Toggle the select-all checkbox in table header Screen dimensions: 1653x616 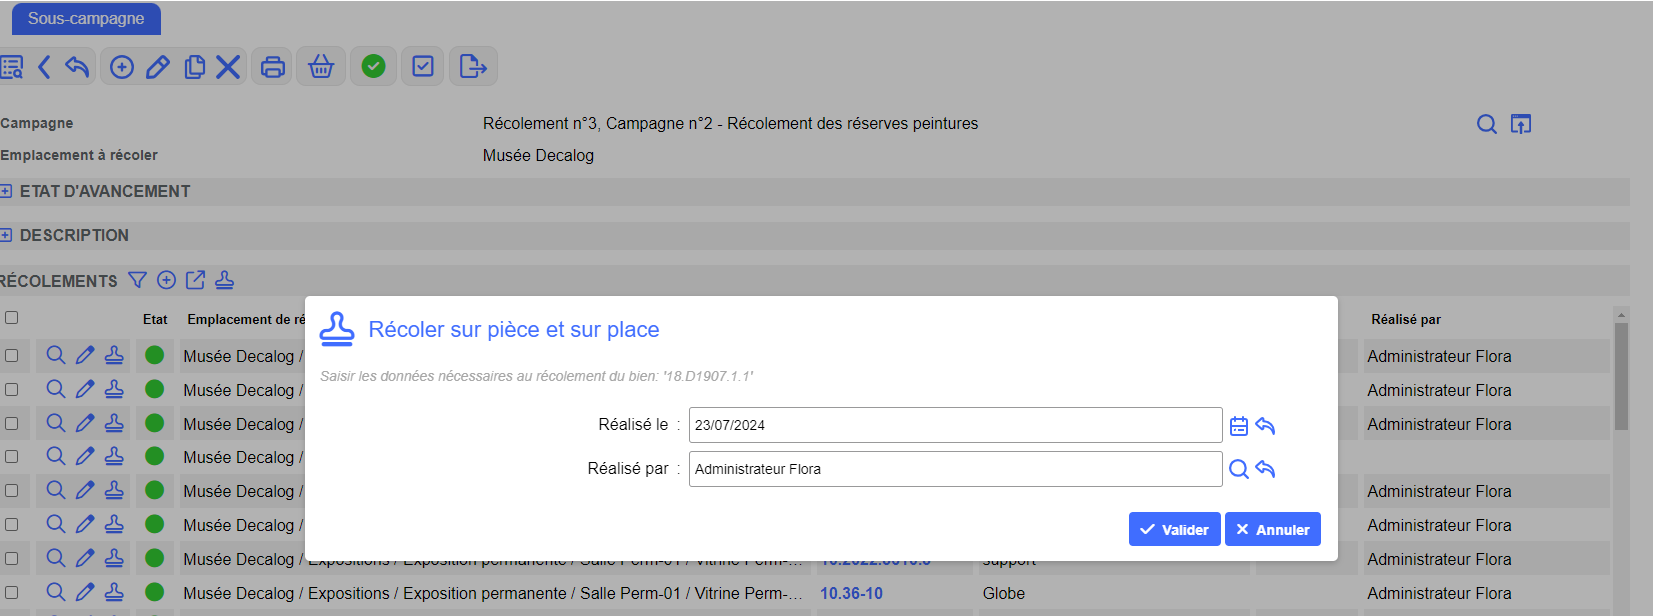pyautogui.click(x=12, y=318)
